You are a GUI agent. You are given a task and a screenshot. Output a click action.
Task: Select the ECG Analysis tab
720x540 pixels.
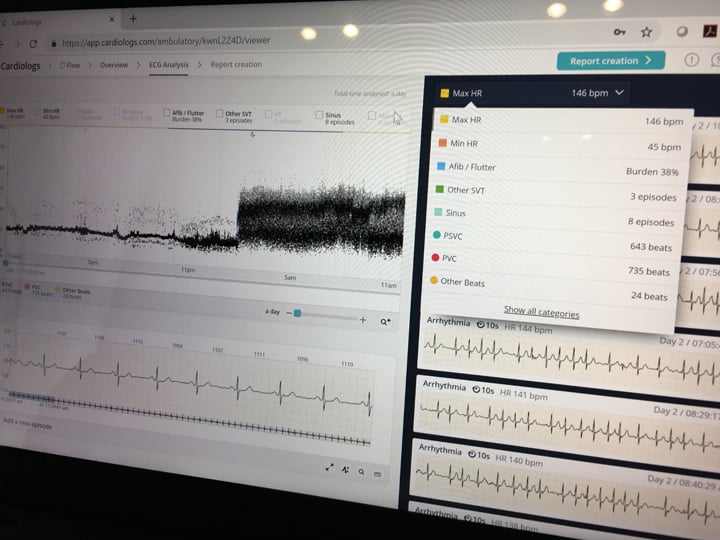click(169, 65)
